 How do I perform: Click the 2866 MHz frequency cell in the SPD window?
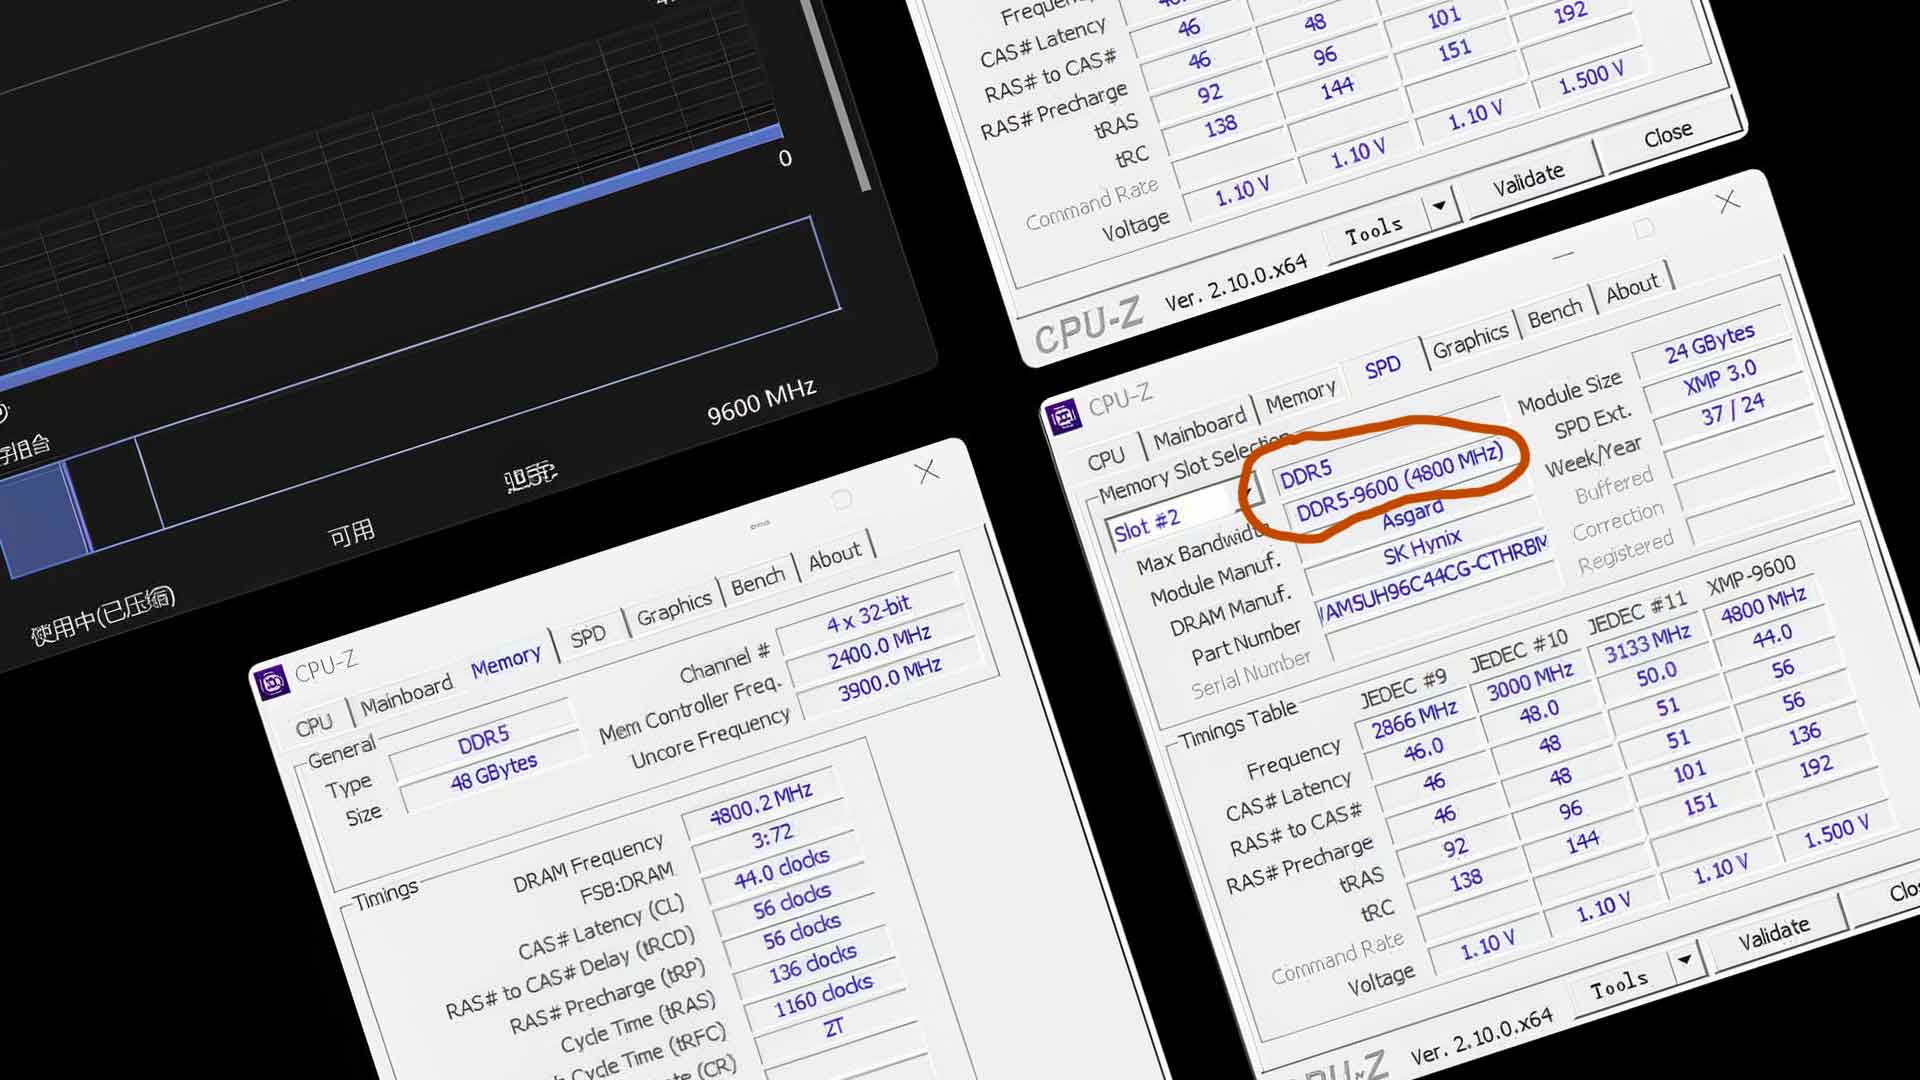(x=1414, y=719)
